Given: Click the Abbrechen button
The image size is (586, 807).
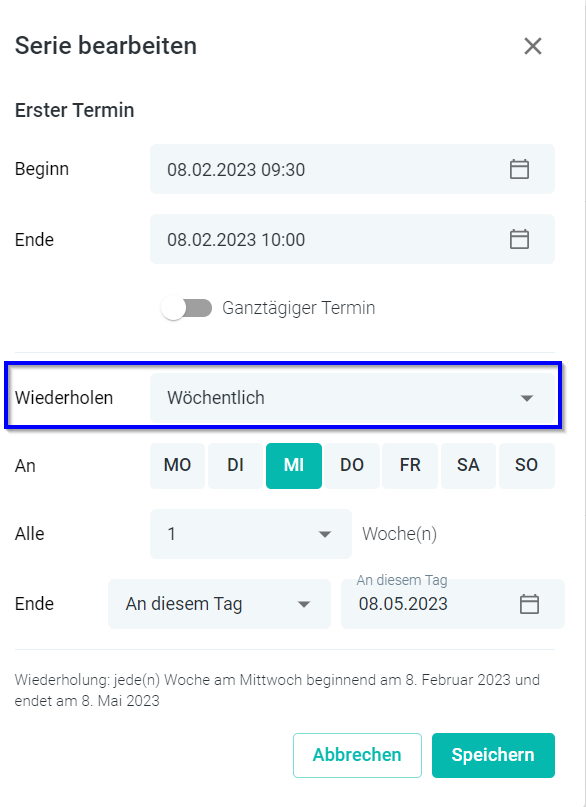Looking at the screenshot, I should coord(357,755).
